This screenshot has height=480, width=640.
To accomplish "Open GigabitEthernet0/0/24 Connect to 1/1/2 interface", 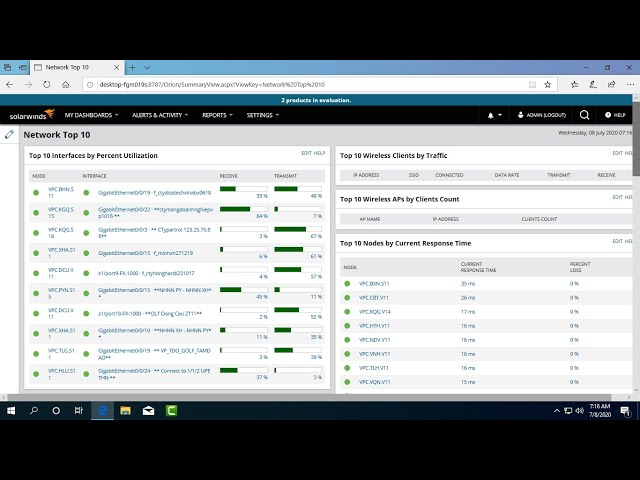I will point(154,374).
